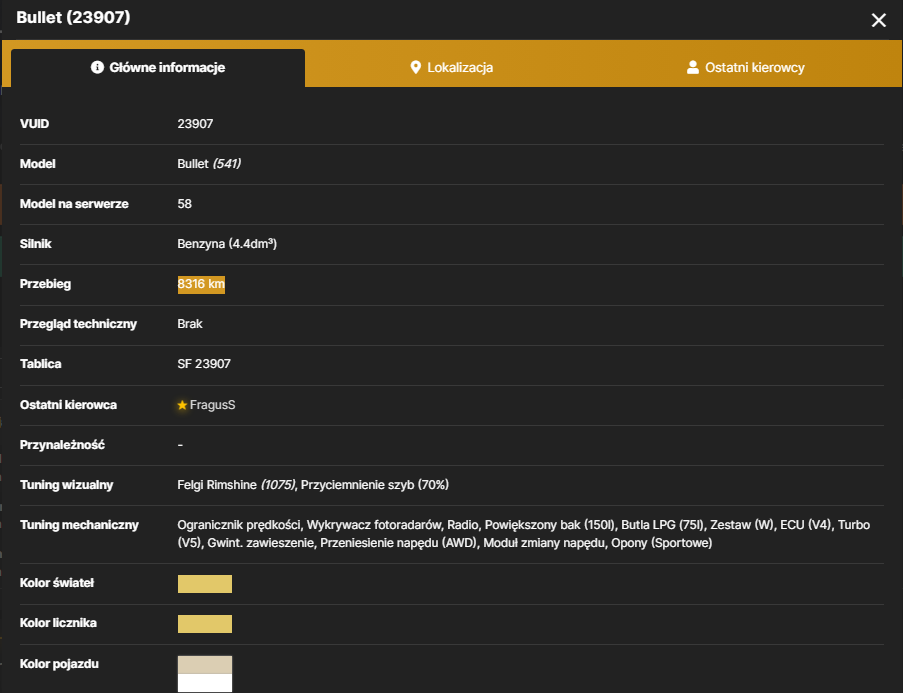Viewport: 903px width, 693px height.
Task: Click the Kolor pojazdu beige swatch
Action: [204, 664]
